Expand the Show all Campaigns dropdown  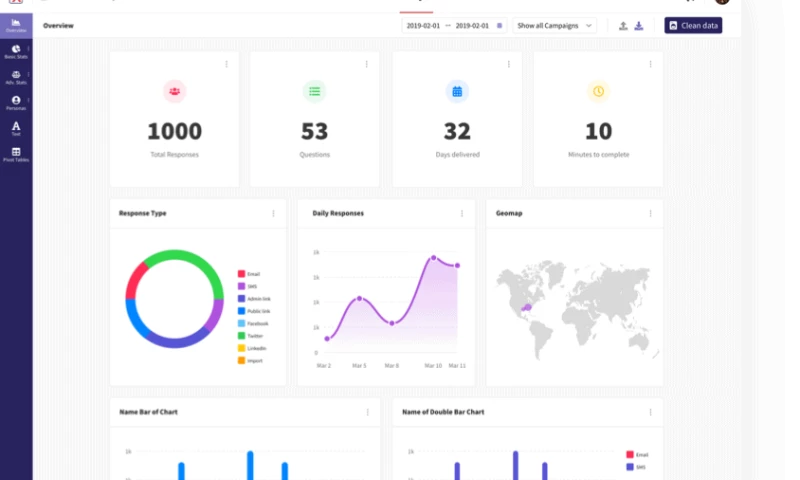pyautogui.click(x=554, y=25)
